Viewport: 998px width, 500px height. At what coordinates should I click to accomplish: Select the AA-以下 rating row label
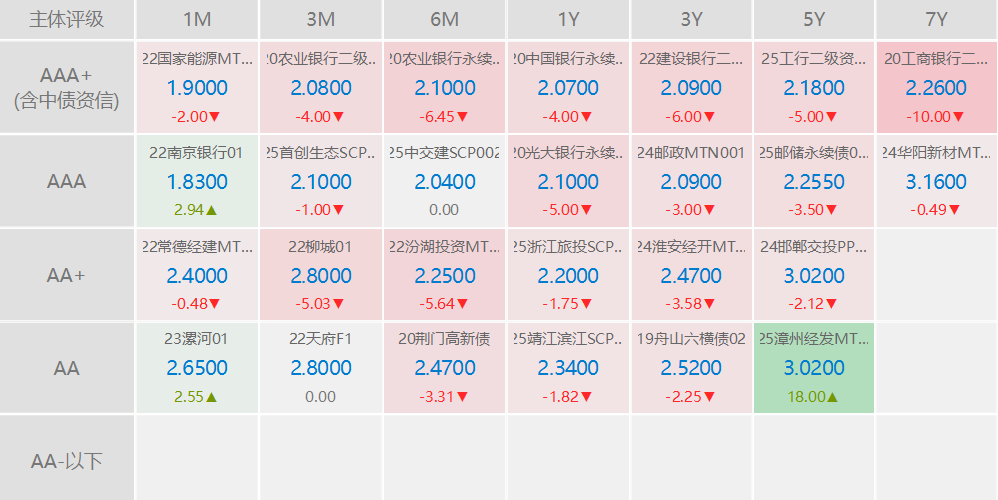point(66,461)
